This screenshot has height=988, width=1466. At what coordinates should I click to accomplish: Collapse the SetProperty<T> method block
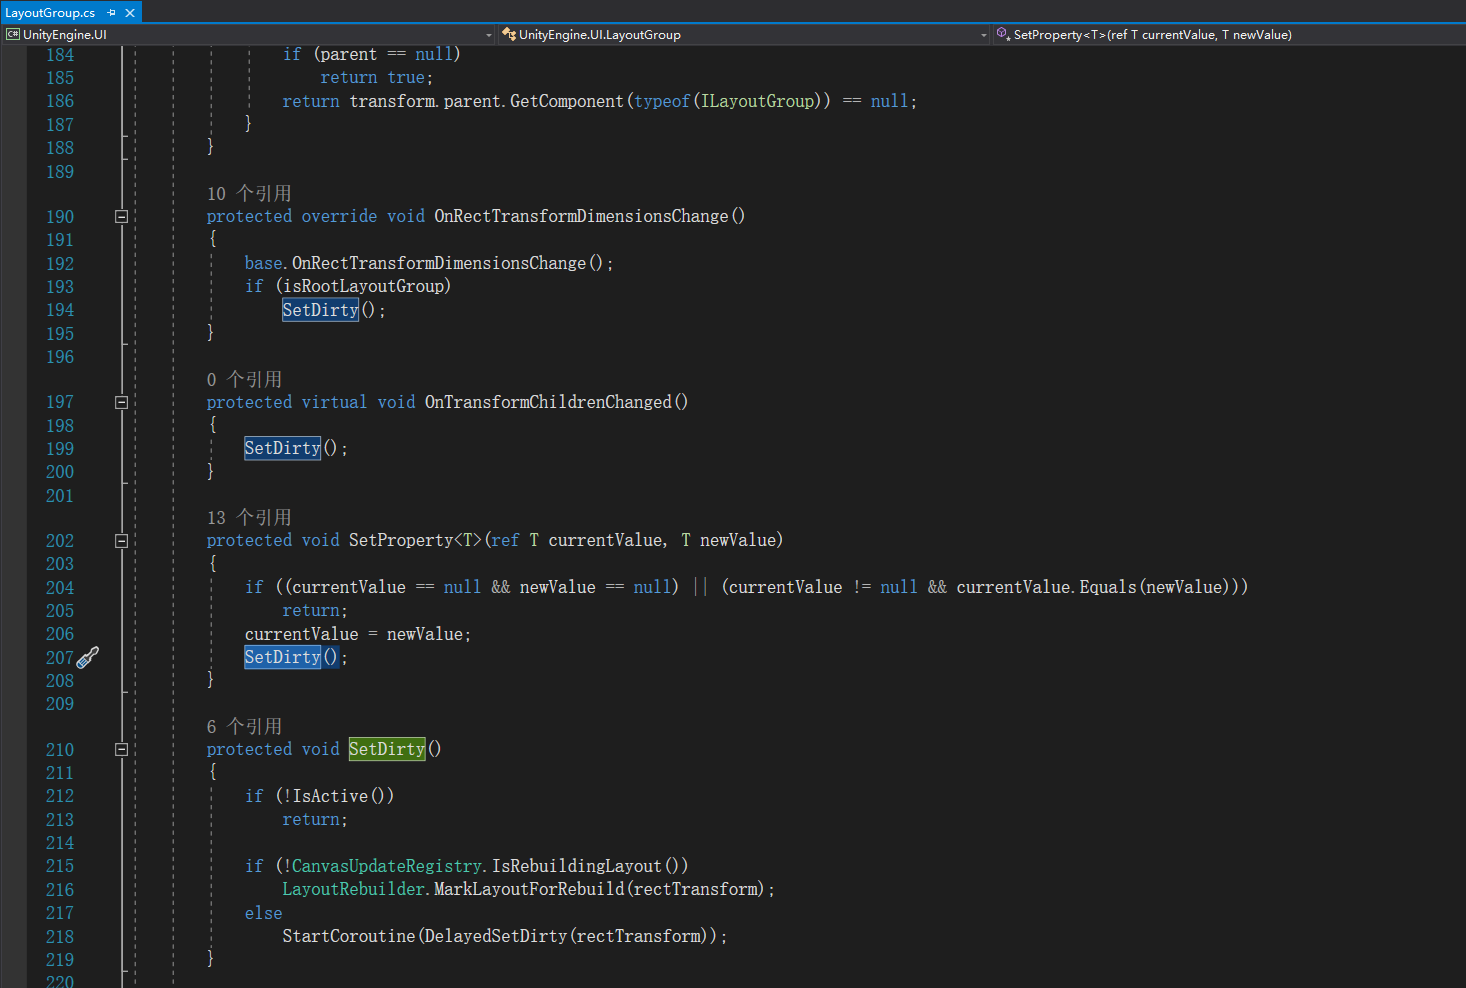pos(121,541)
